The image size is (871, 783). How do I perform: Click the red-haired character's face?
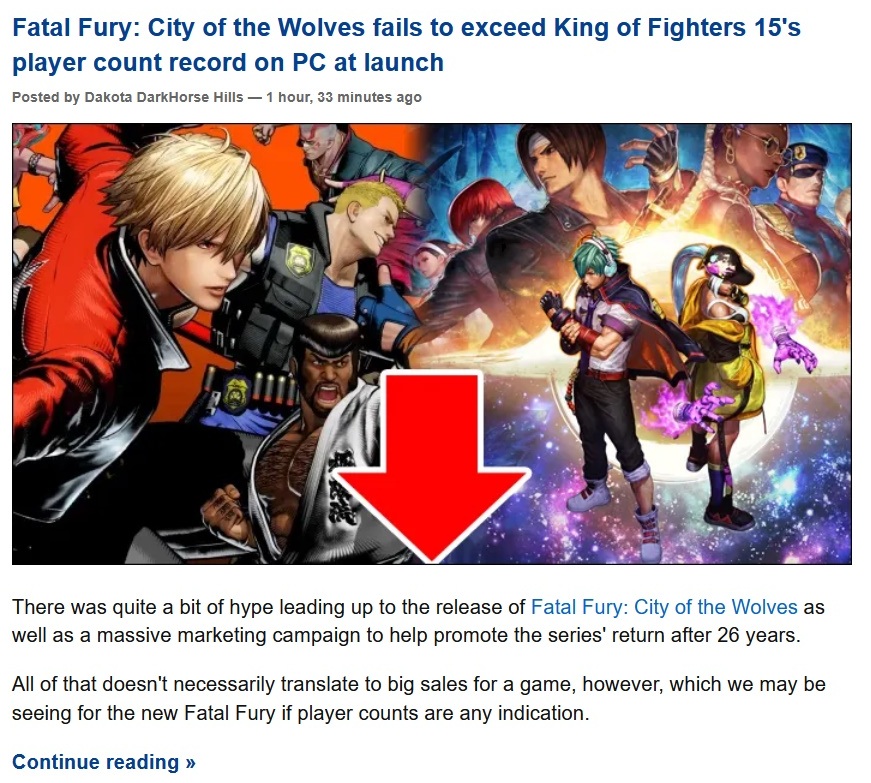coord(475,217)
